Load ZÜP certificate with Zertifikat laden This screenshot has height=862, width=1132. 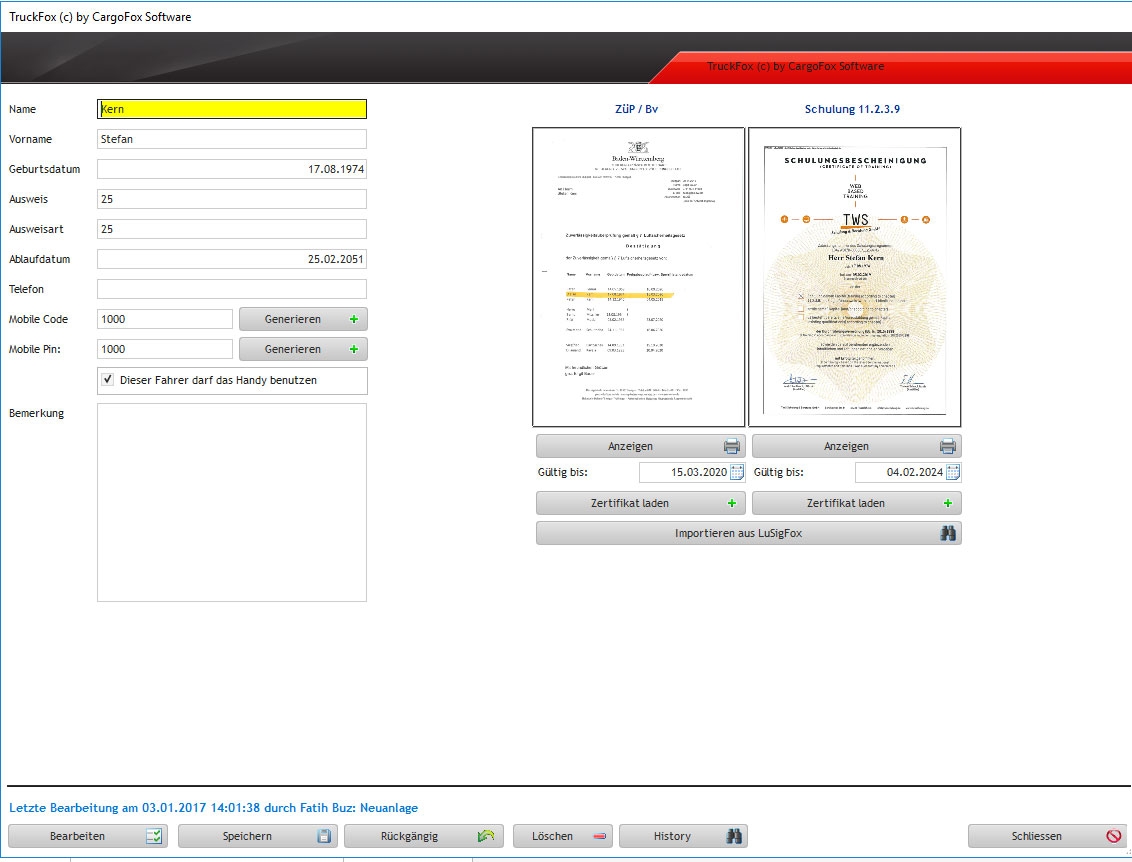tap(640, 503)
